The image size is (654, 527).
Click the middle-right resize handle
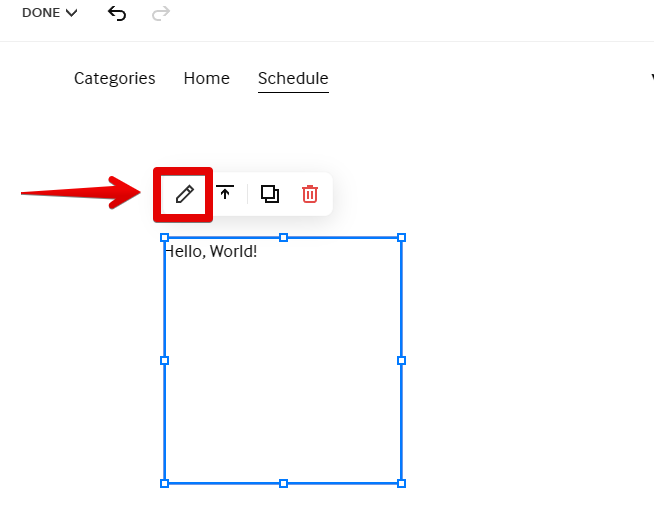(401, 360)
